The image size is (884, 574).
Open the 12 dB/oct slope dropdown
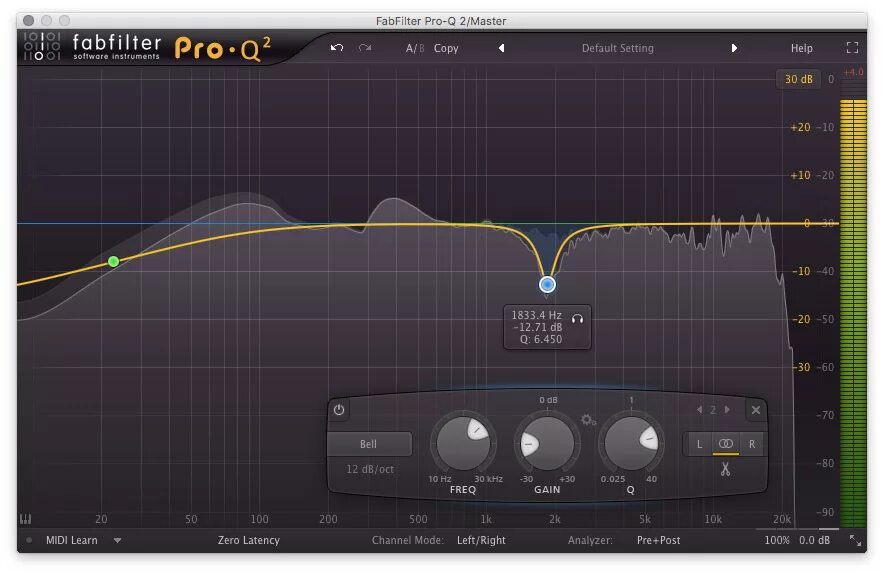(x=370, y=469)
